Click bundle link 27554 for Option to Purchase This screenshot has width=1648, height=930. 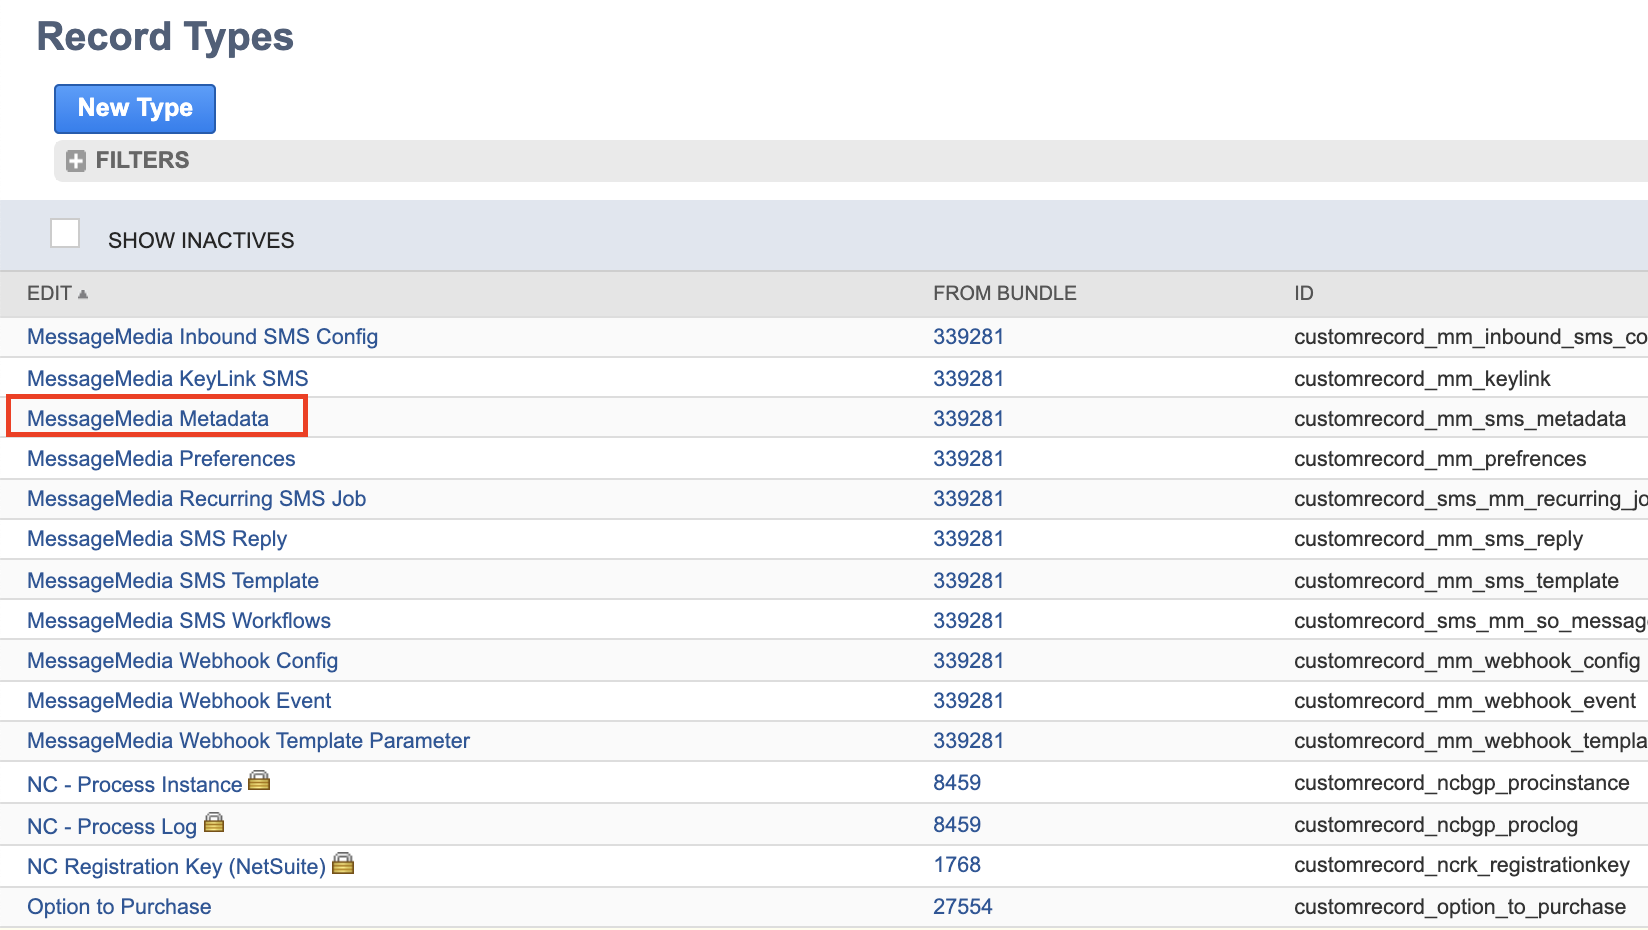pyautogui.click(x=963, y=906)
